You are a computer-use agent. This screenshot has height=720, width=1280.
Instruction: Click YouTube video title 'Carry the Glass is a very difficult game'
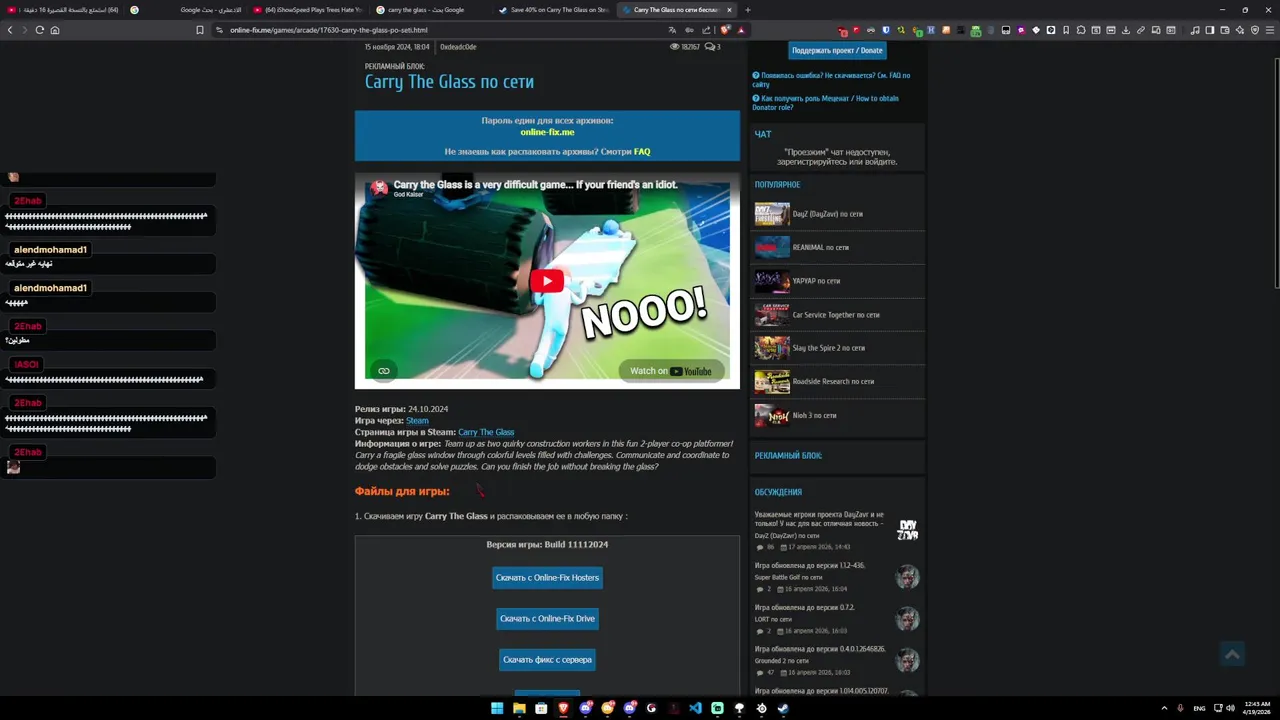click(535, 185)
